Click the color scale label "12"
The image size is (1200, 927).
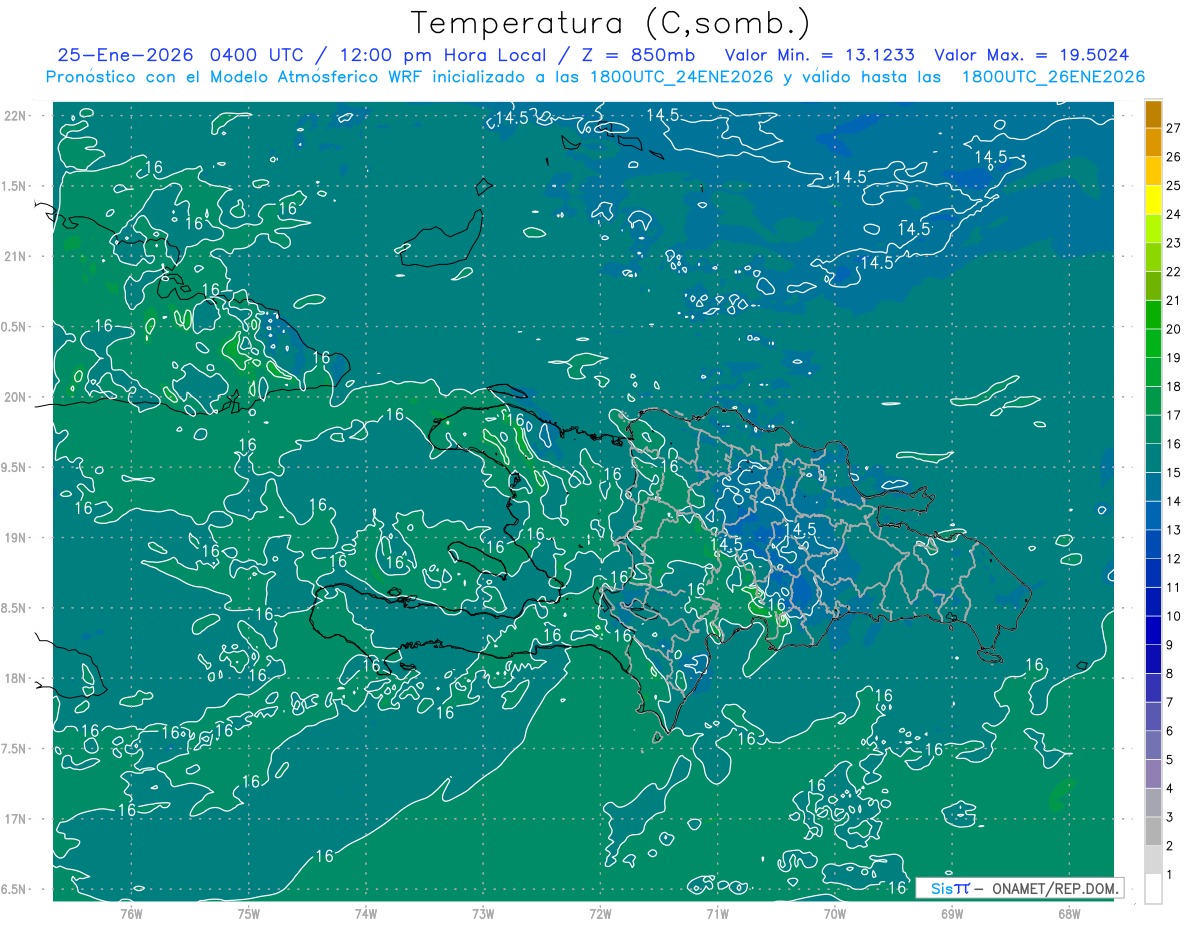[x=1173, y=559]
